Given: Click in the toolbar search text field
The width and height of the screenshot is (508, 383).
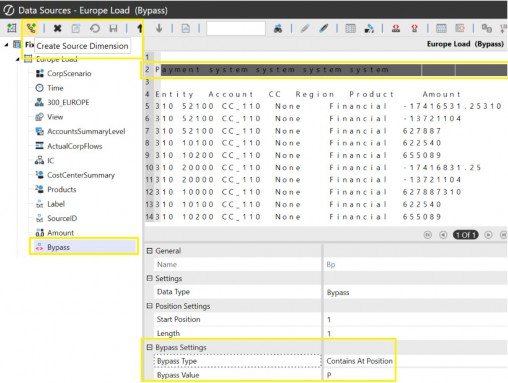Looking at the screenshot, I should [236, 28].
